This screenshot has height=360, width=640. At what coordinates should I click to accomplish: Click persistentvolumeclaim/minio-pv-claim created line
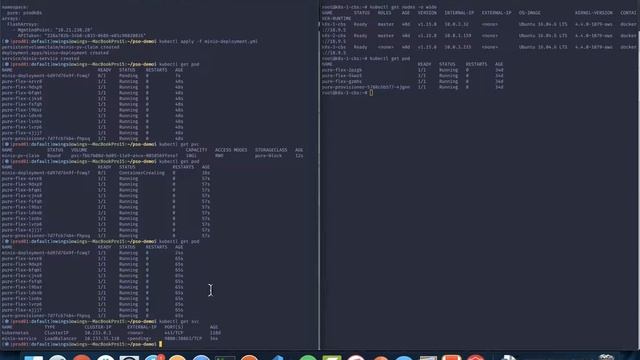click(x=60, y=47)
